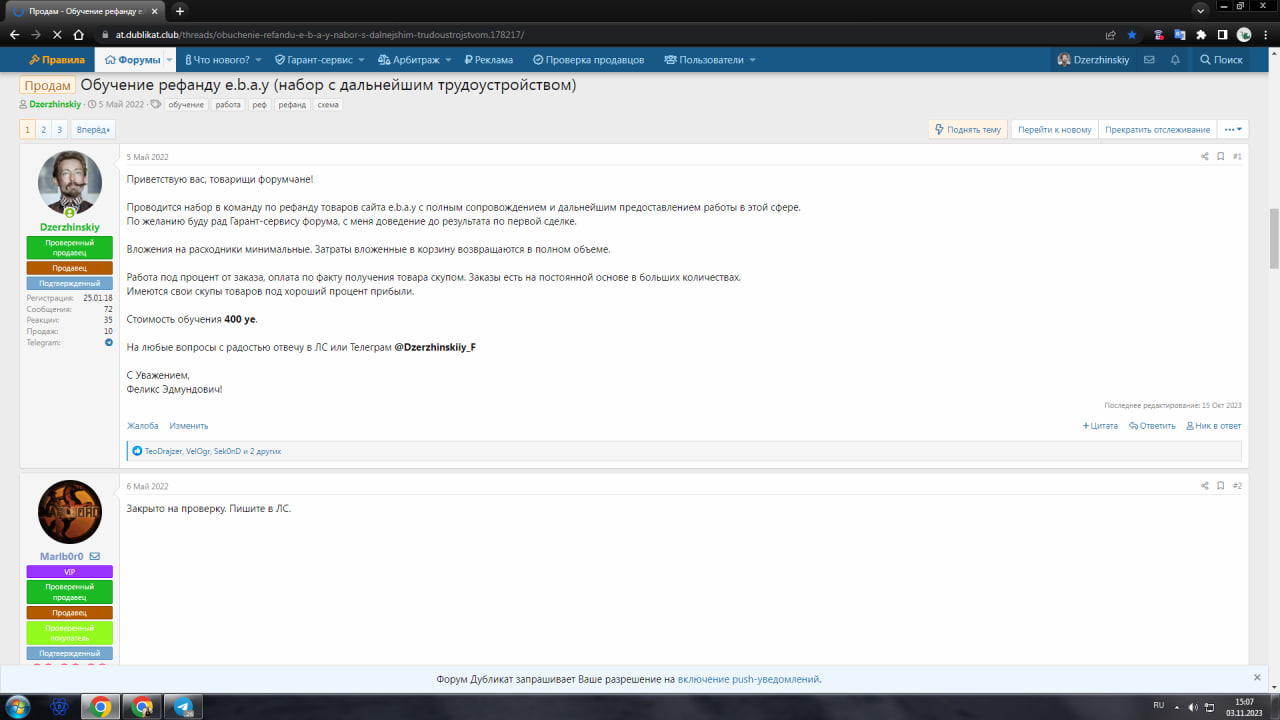Bookmark this page with the star icon
1280x720 pixels.
pos(1132,34)
